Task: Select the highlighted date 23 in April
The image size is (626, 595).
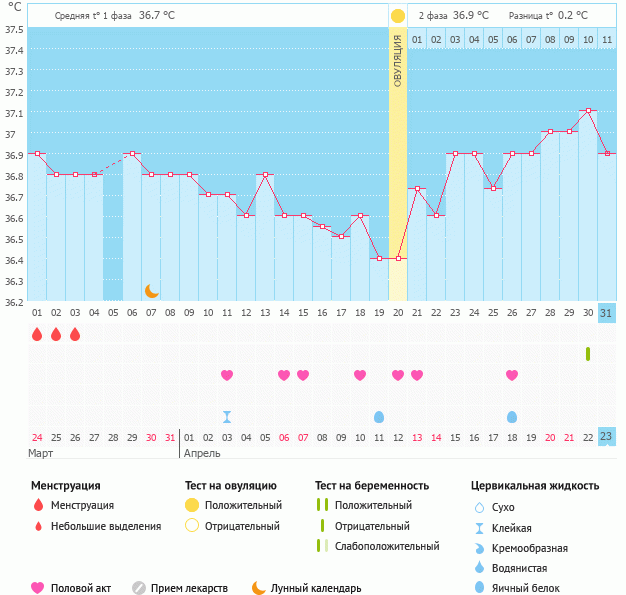Action: pyautogui.click(x=607, y=437)
